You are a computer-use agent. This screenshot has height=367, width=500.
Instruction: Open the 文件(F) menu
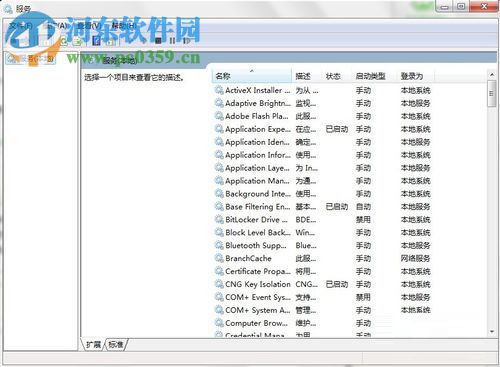[21, 26]
